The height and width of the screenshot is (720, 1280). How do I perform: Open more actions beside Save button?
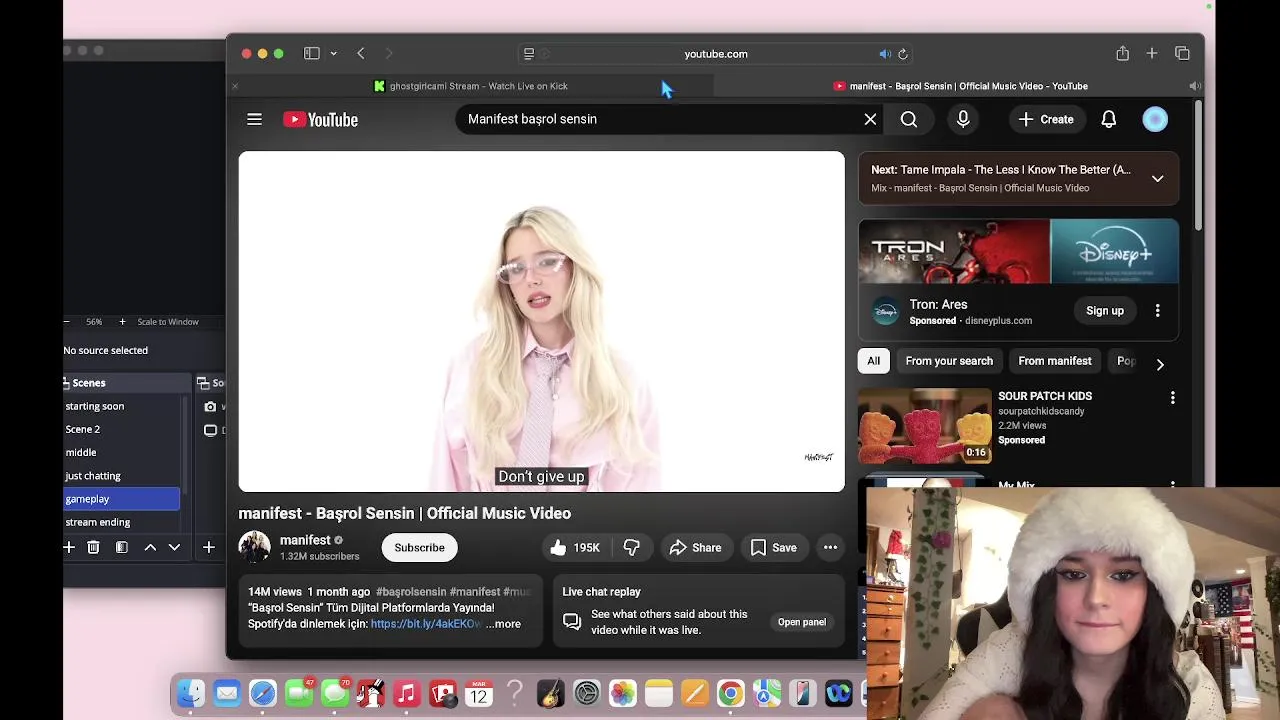point(830,547)
